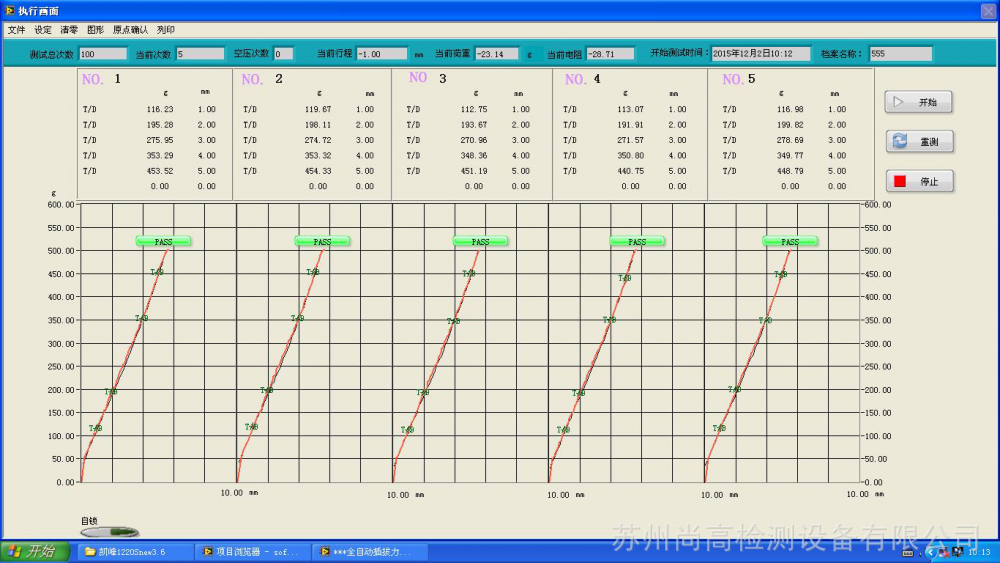Image resolution: width=1000 pixels, height=563 pixels.
Task: Open the 凯峰1220Snew3.6 folder in taskbar
Action: click(132, 551)
